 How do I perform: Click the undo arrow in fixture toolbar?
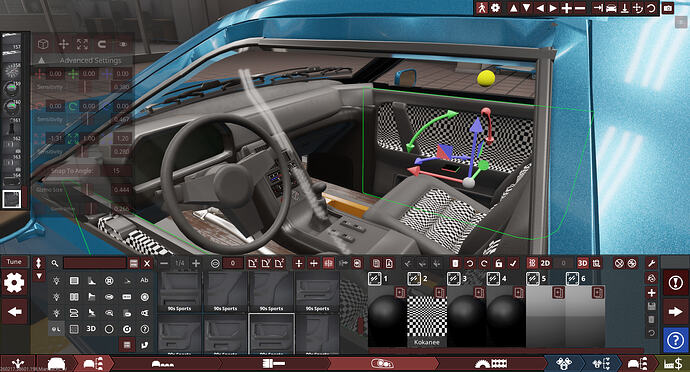tap(470, 263)
